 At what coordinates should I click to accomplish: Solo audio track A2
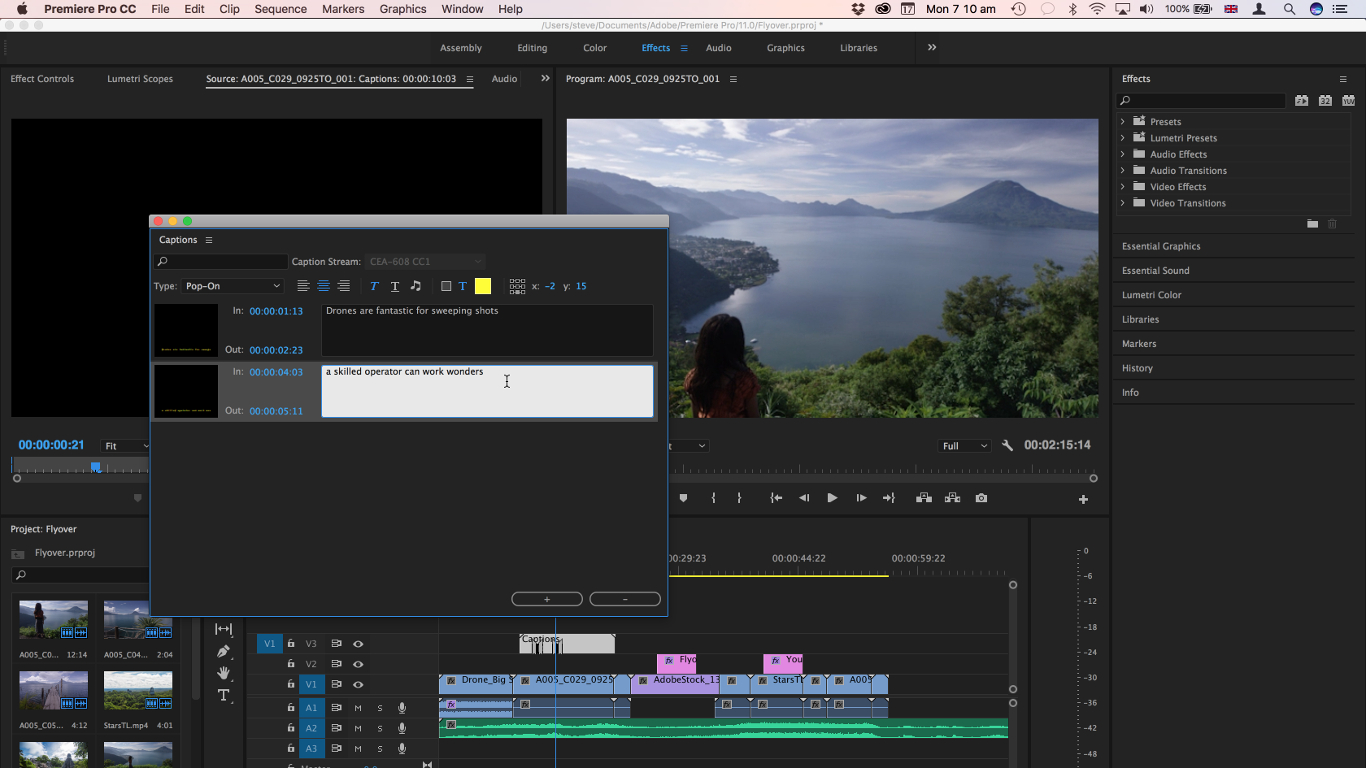click(x=380, y=728)
